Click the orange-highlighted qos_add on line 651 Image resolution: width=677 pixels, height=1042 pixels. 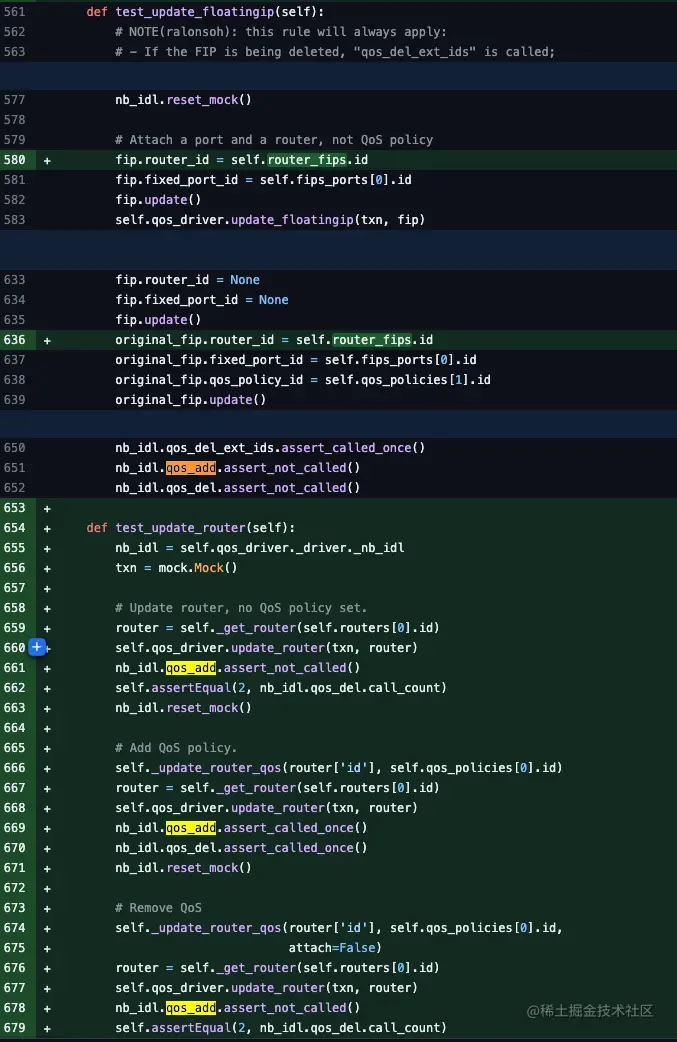point(191,468)
